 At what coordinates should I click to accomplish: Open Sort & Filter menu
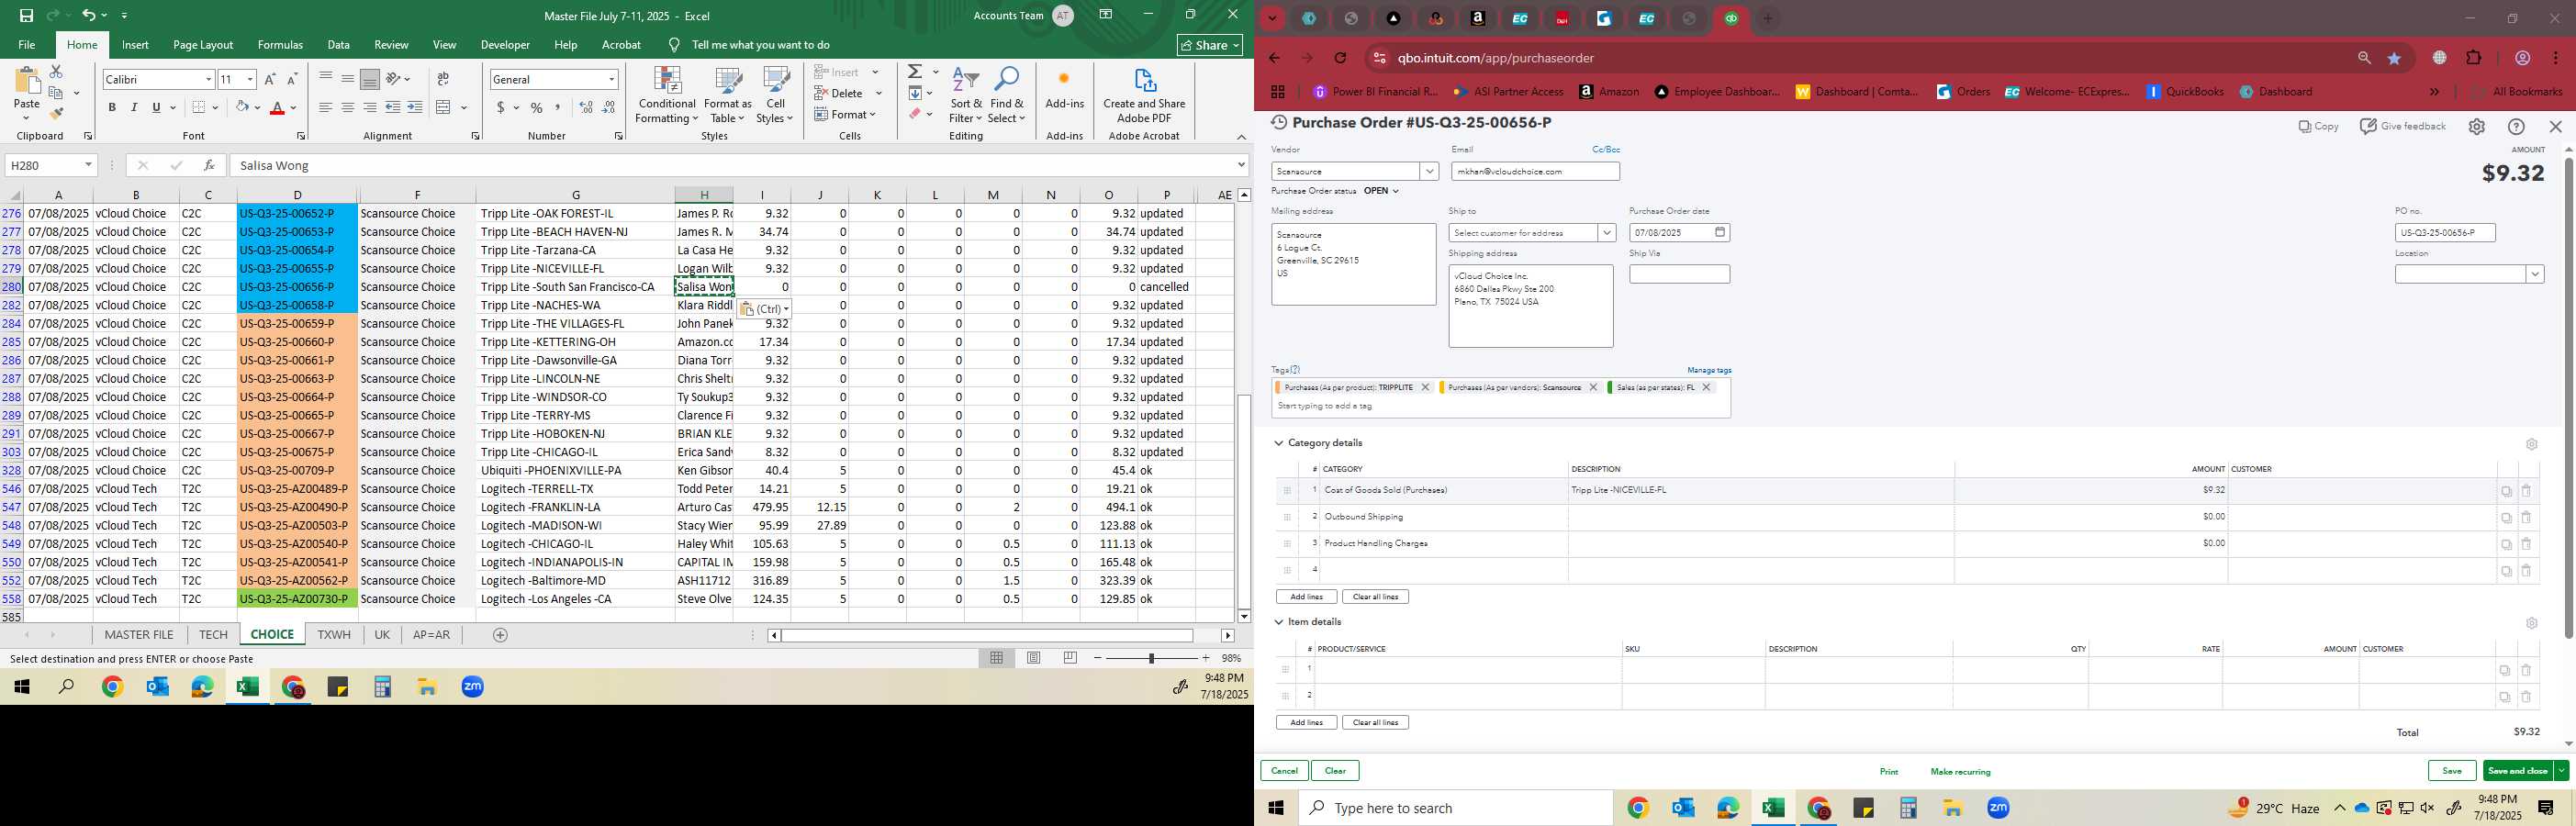[x=966, y=96]
